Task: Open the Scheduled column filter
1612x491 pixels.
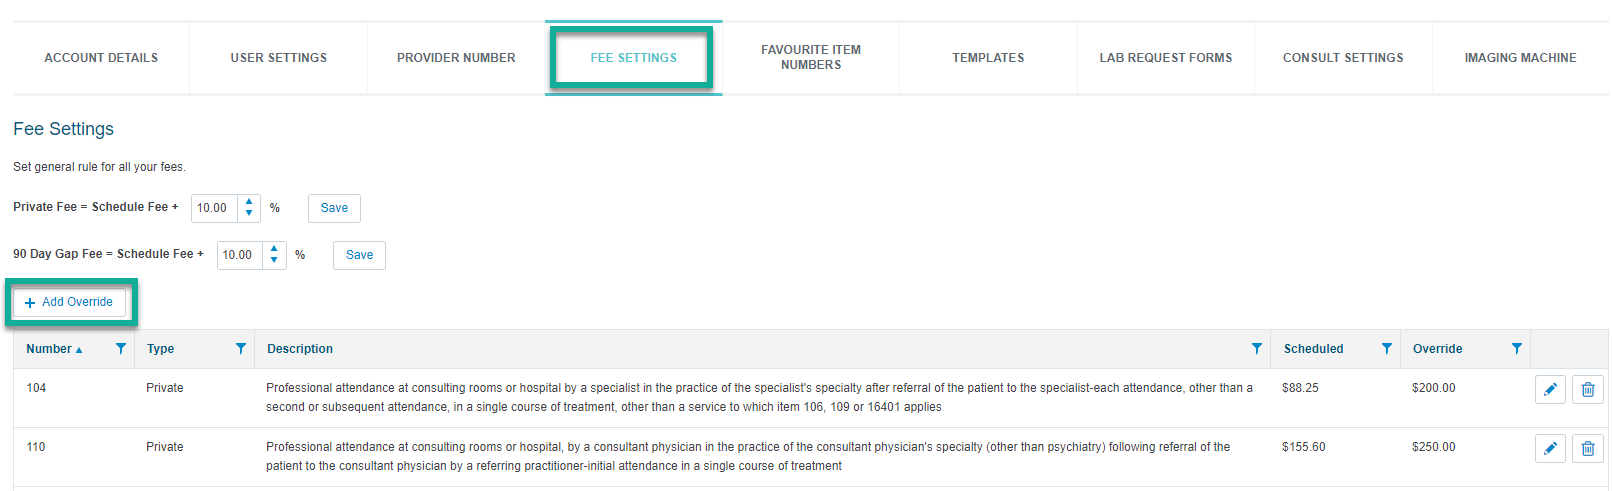Action: tap(1387, 349)
